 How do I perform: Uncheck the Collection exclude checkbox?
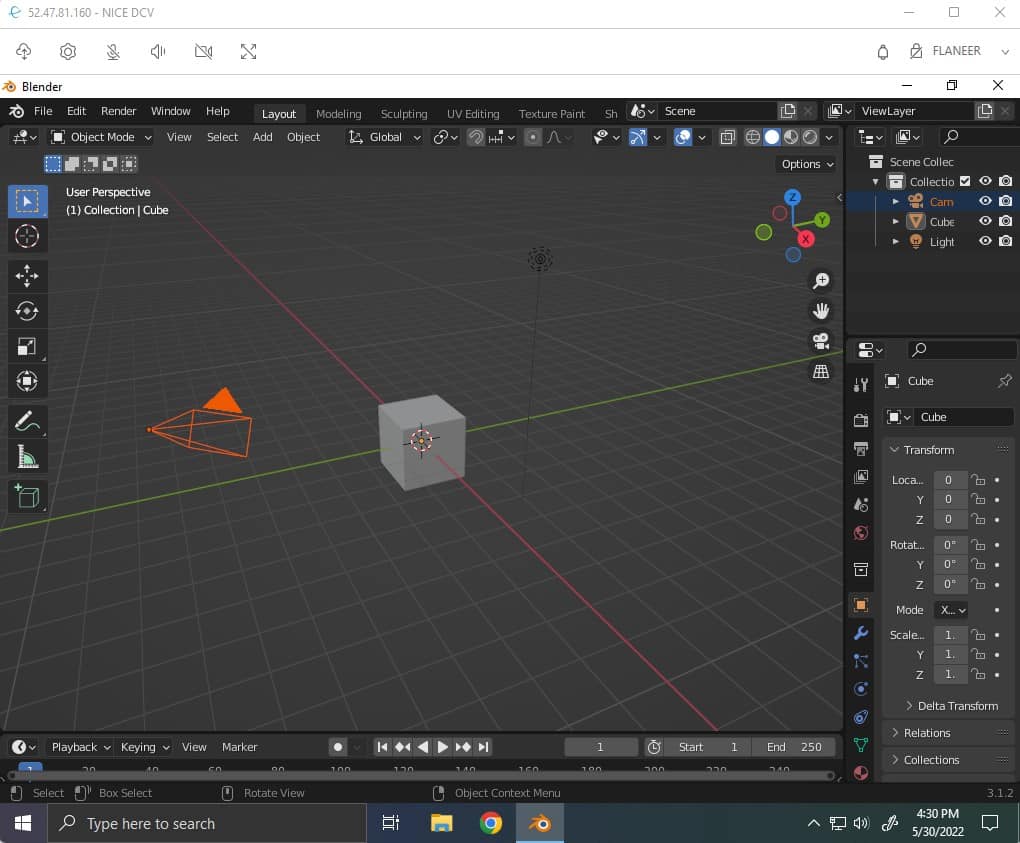[965, 181]
